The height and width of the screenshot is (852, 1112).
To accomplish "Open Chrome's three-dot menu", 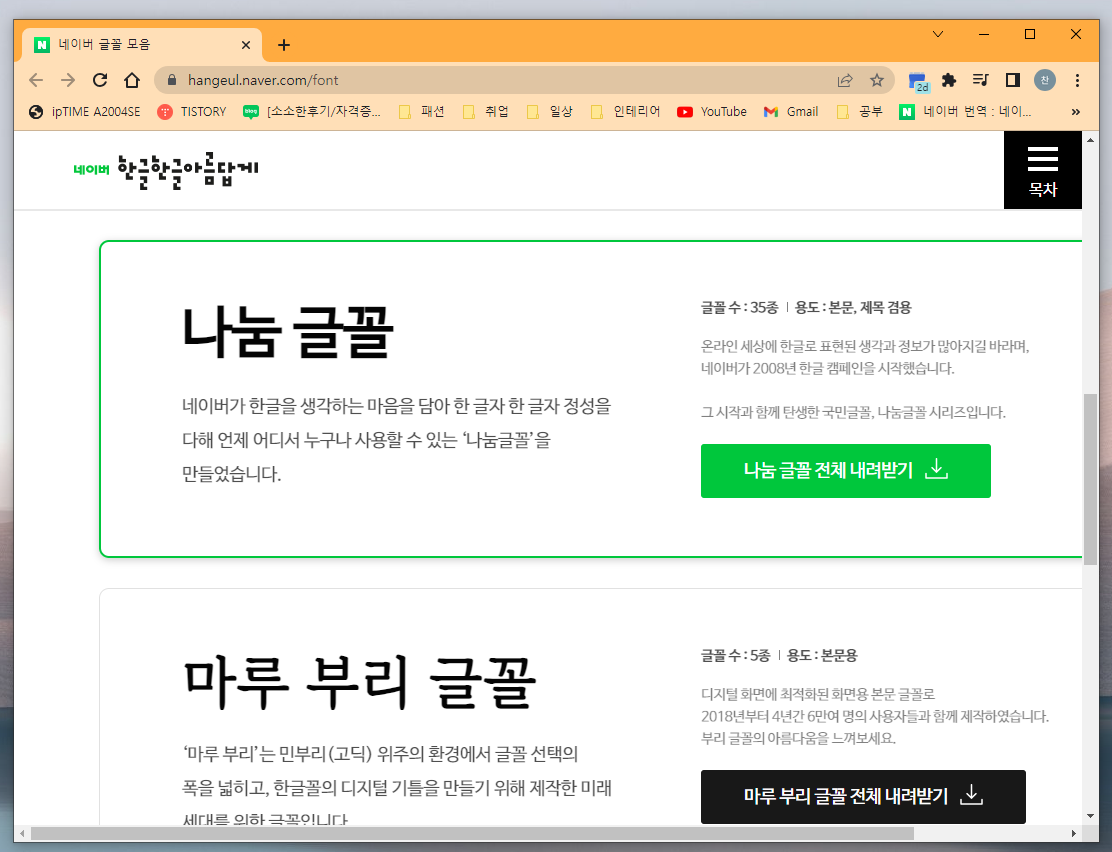I will pyautogui.click(x=1077, y=80).
